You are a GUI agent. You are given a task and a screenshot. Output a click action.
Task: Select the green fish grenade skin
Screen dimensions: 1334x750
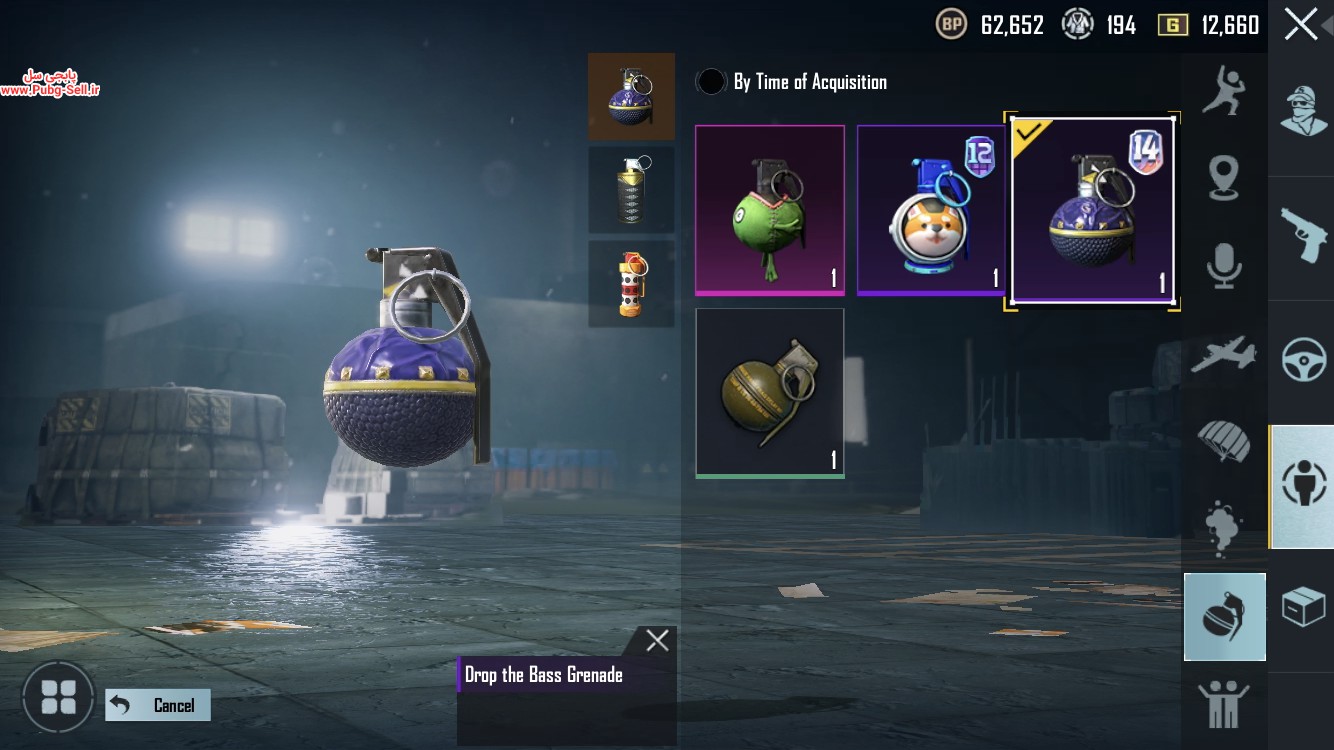point(770,211)
